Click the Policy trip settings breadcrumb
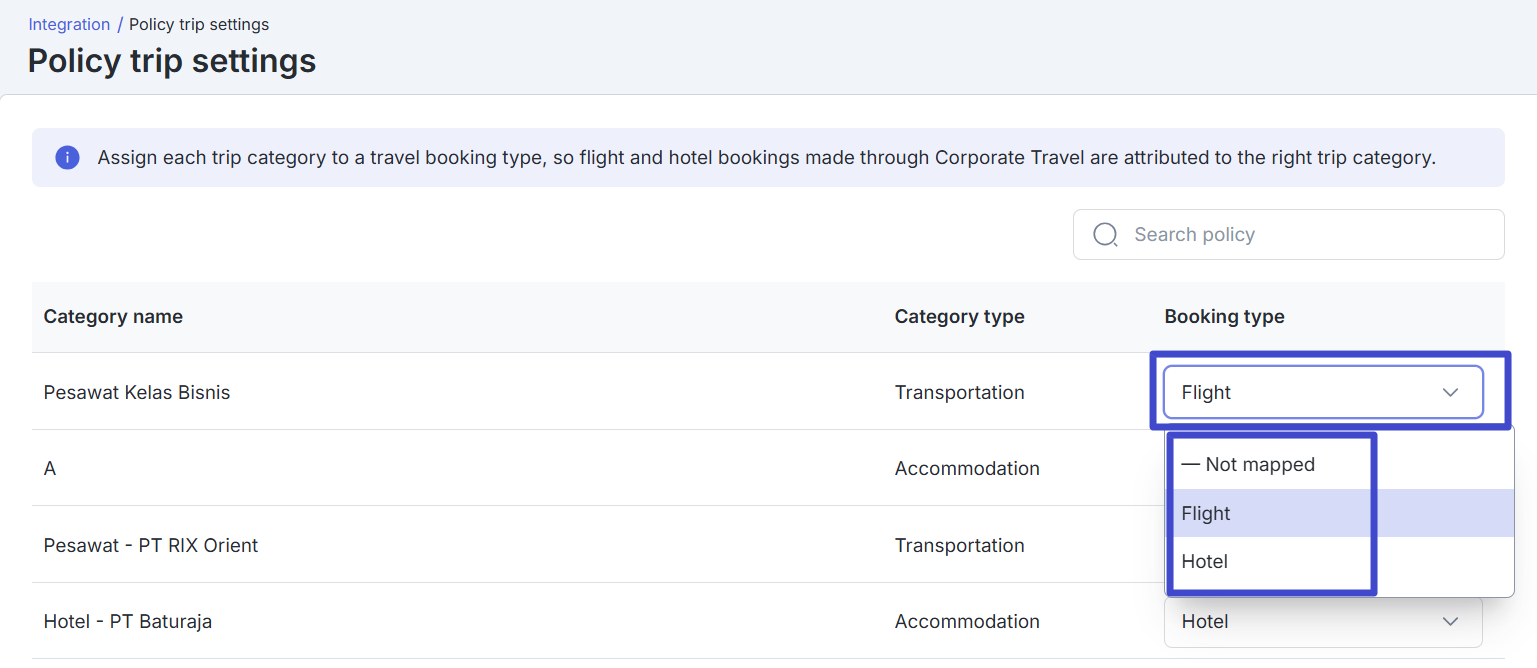This screenshot has height=668, width=1537. click(199, 24)
